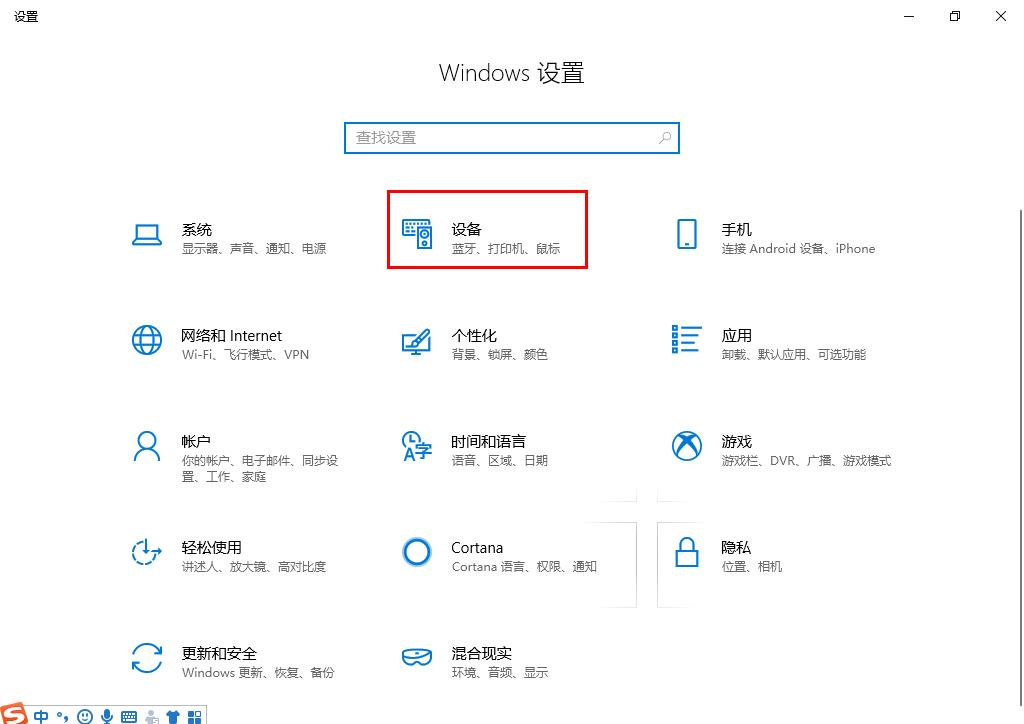Click '蓝牙、打印机、鼠标' description
The image size is (1024, 724).
coord(505,249)
